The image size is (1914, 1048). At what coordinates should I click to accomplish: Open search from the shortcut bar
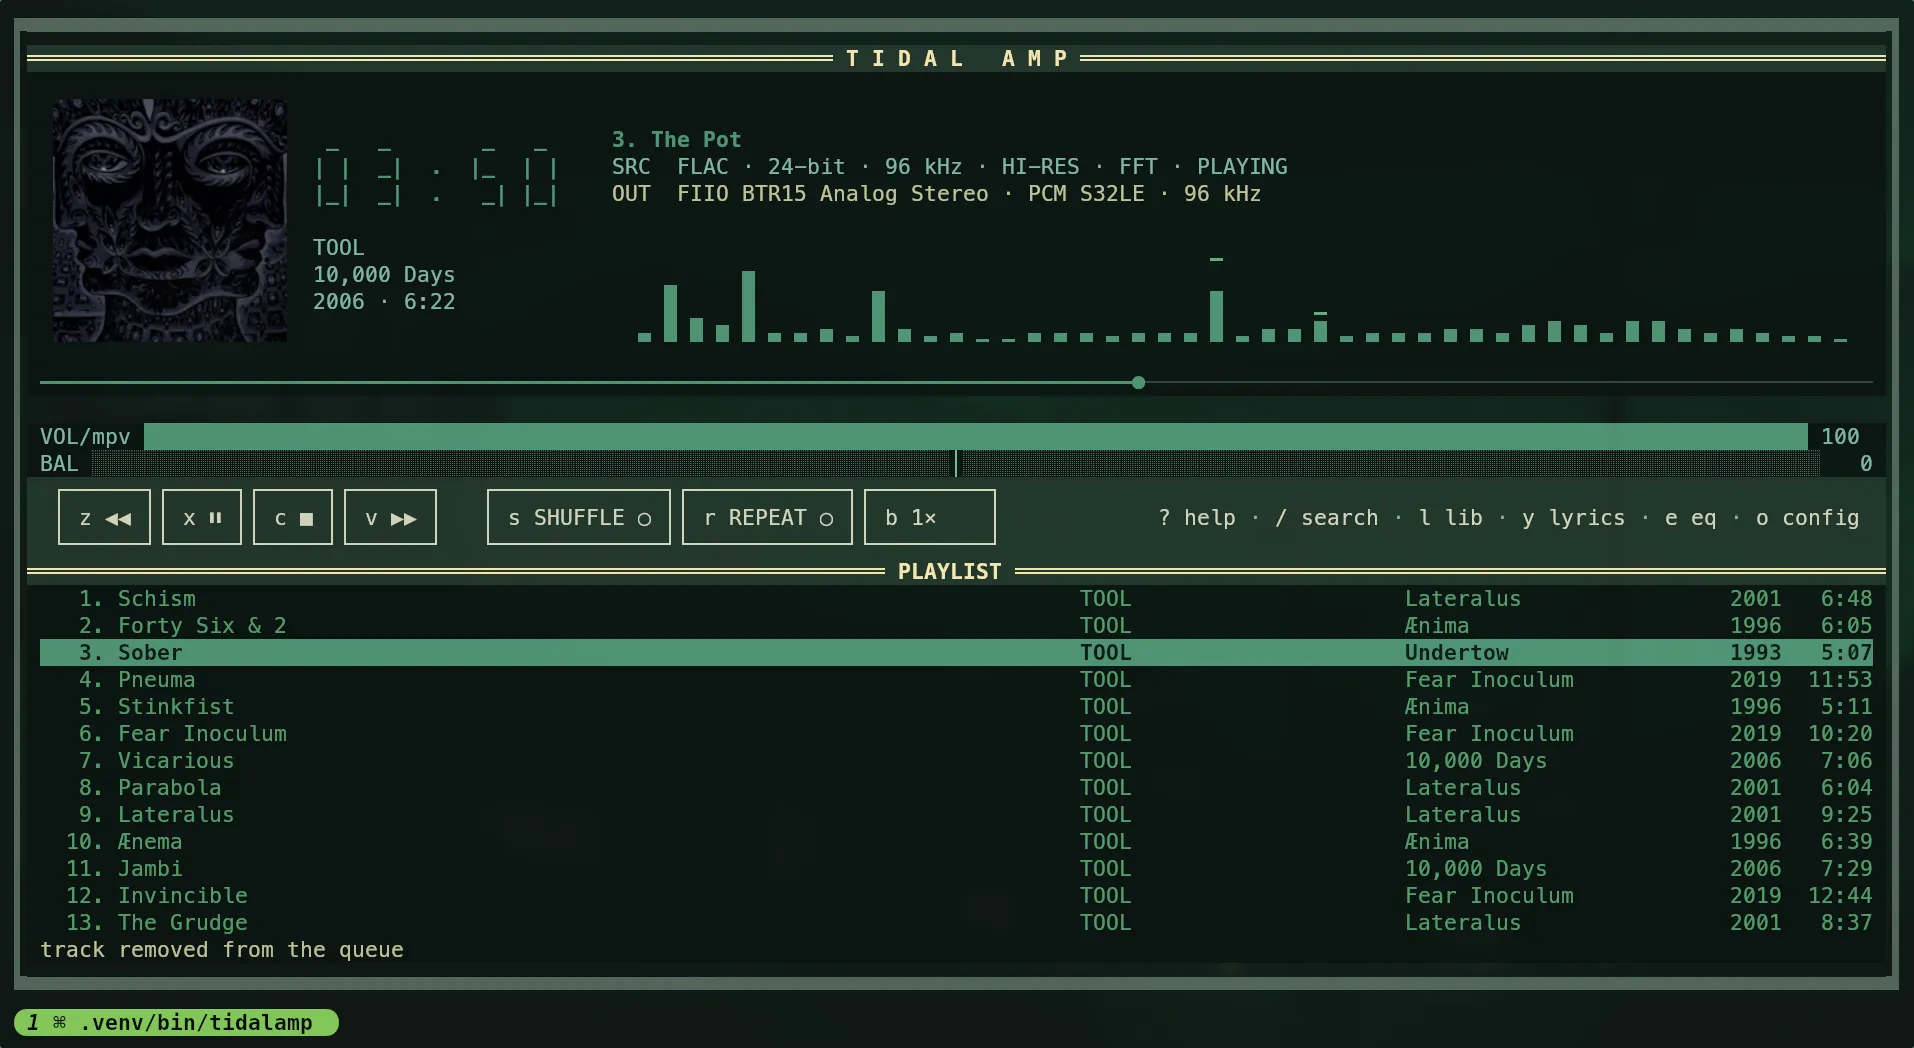1327,518
